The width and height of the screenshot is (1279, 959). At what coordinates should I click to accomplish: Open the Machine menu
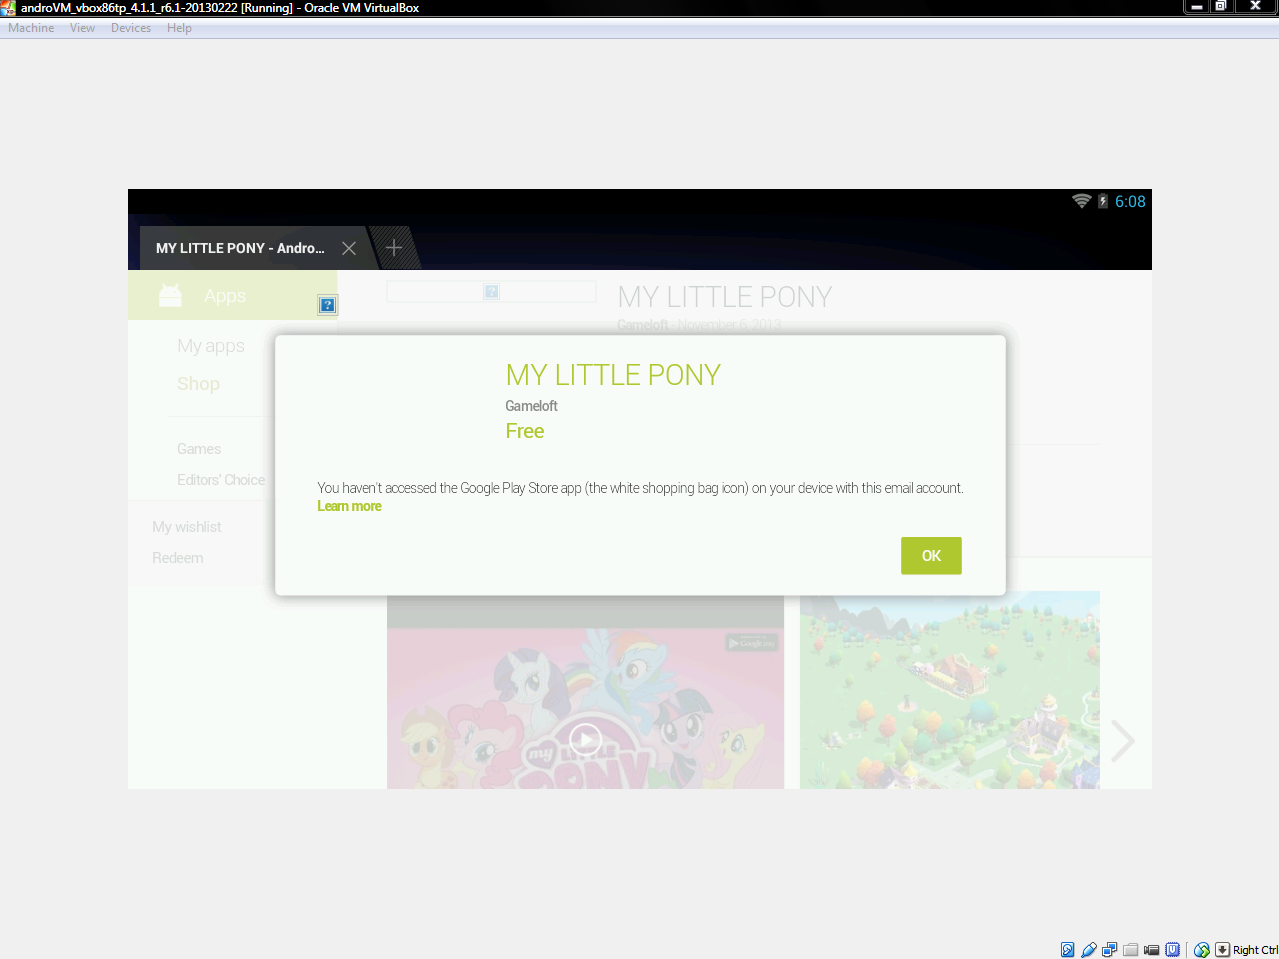coord(31,28)
